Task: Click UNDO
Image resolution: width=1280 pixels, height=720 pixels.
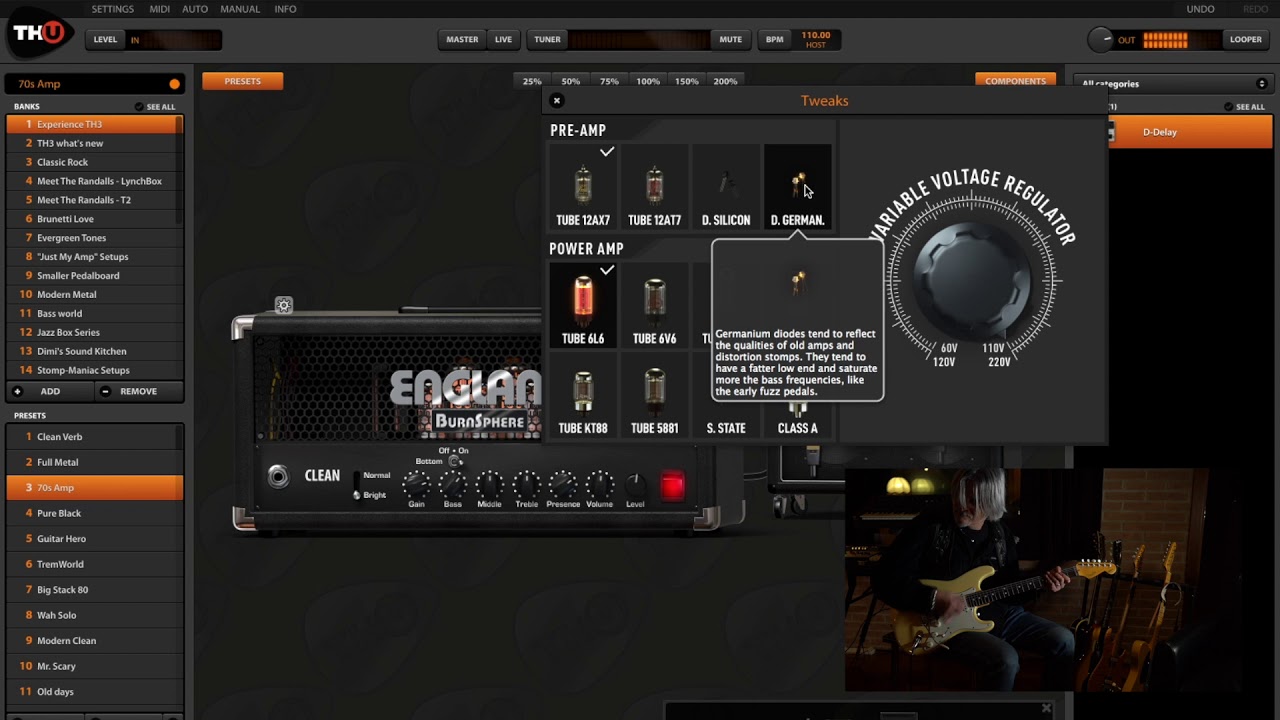Action: click(1200, 9)
